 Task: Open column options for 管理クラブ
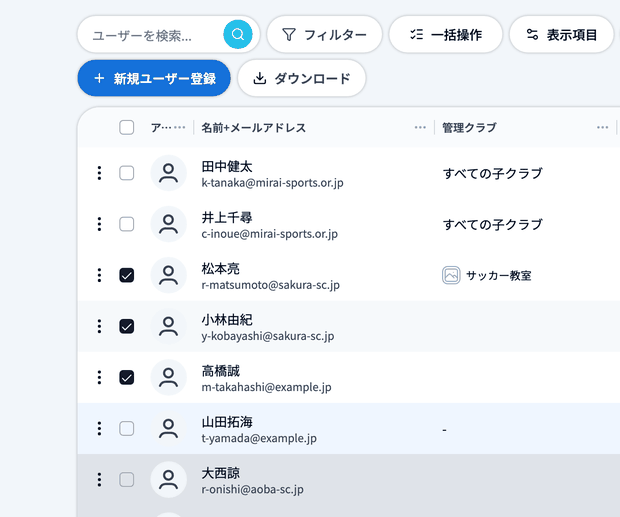click(603, 127)
